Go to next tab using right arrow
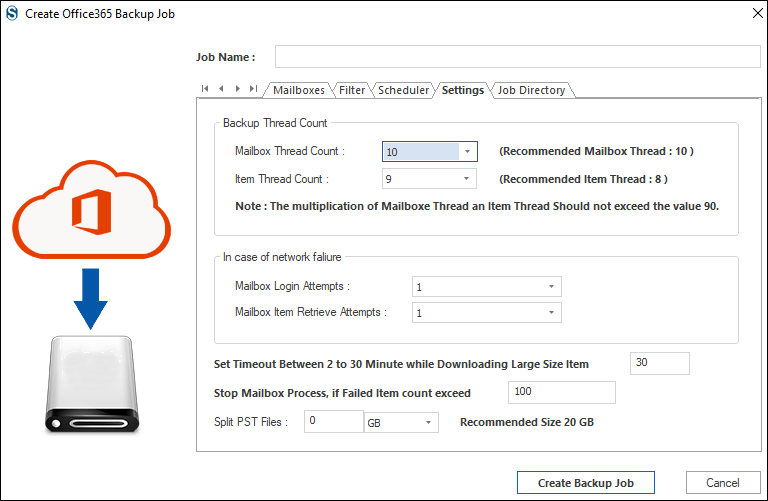Viewport: 768px width, 501px height. [238, 89]
